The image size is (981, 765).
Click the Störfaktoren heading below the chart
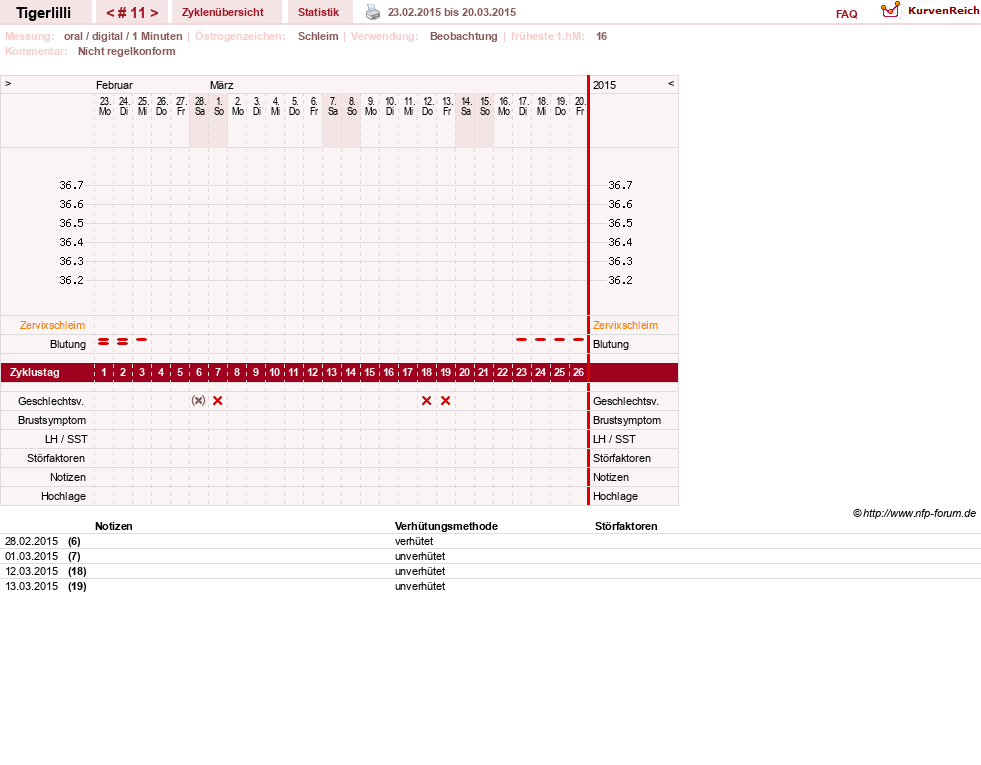point(626,527)
